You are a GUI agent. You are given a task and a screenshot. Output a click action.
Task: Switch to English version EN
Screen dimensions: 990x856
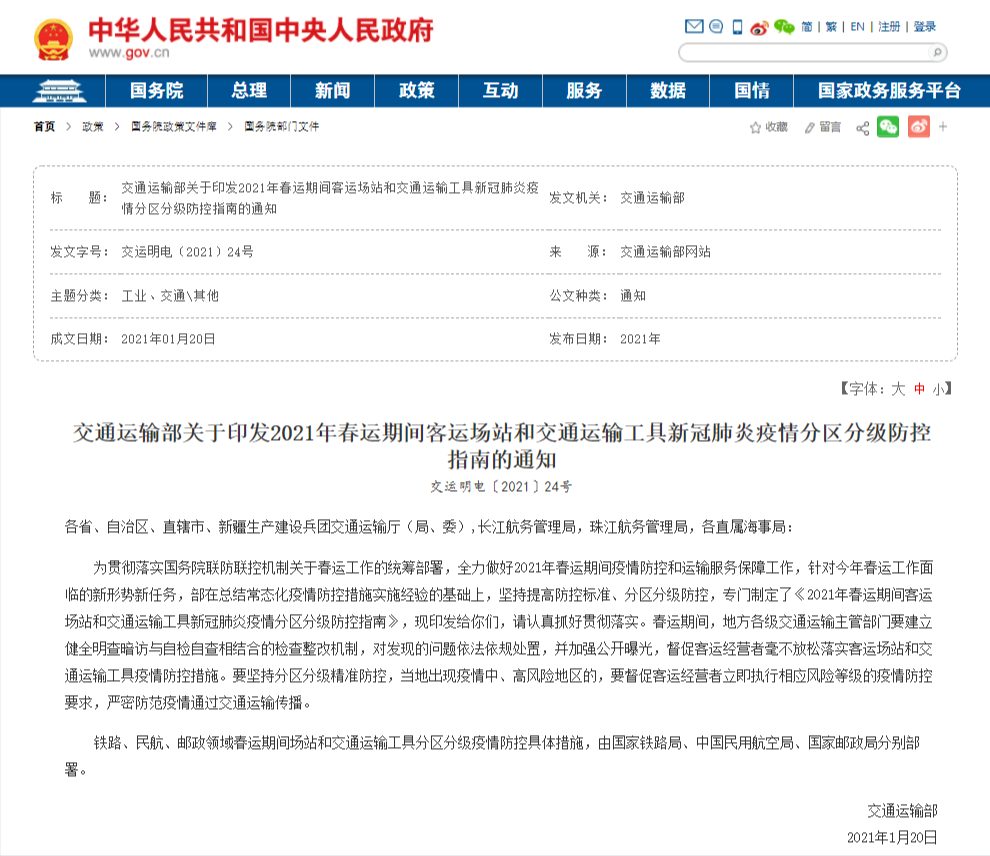click(857, 27)
